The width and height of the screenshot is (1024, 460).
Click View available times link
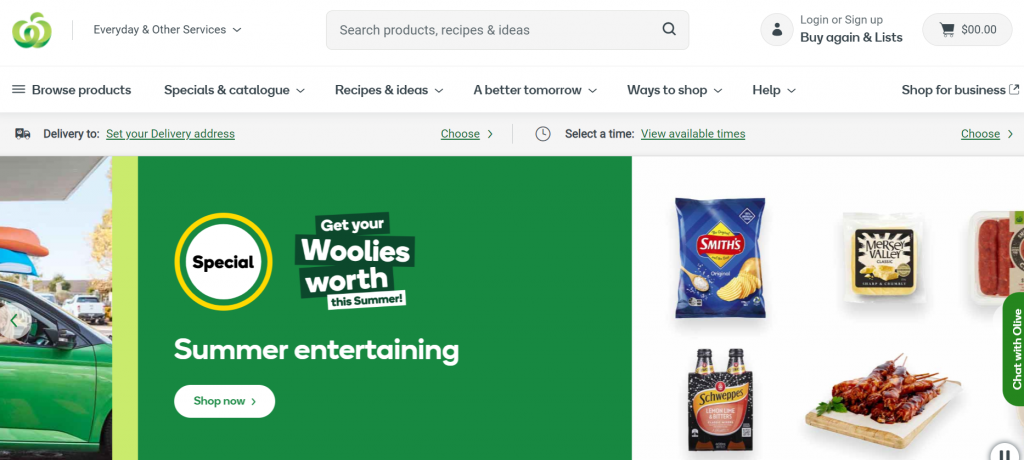pyautogui.click(x=693, y=134)
